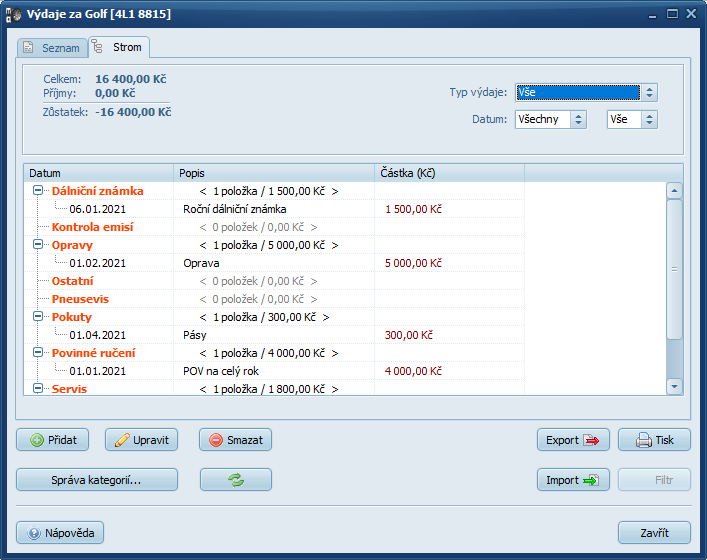Collapse the Servis category

[x=38, y=388]
